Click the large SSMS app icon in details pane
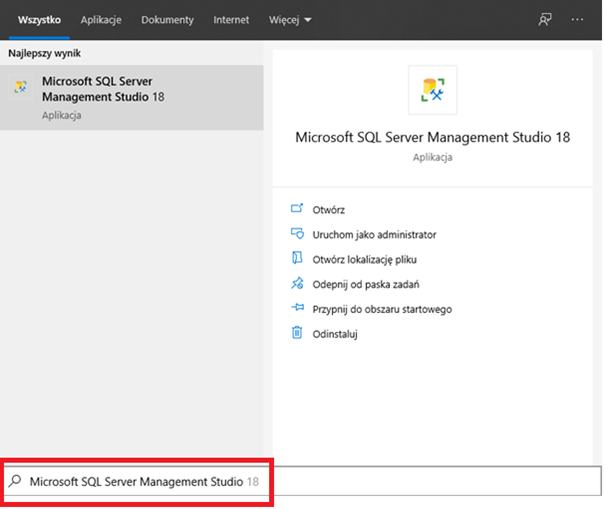 (433, 90)
